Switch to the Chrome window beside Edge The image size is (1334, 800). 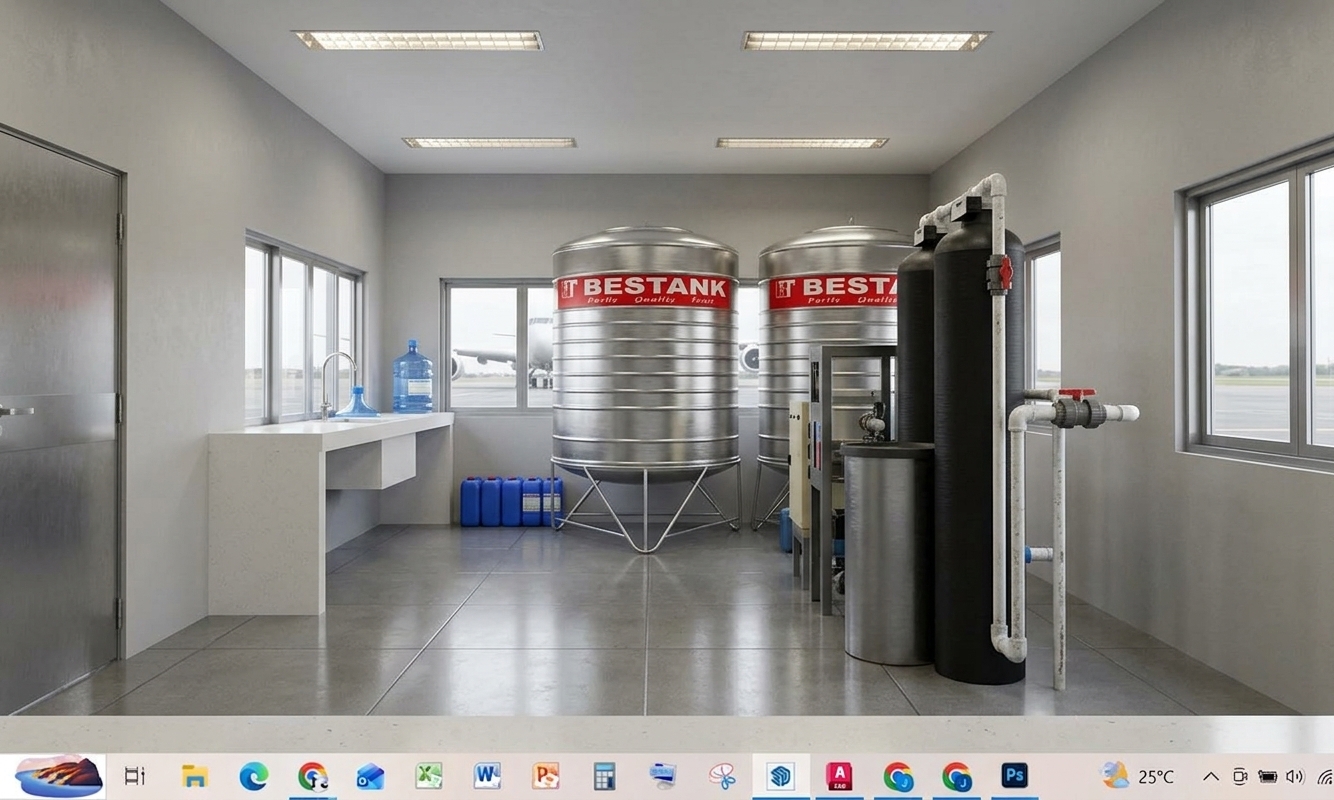[x=312, y=776]
